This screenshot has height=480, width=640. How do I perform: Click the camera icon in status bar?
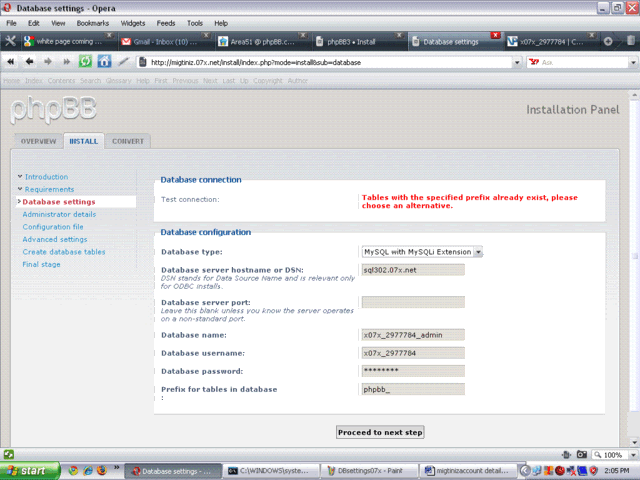click(582, 454)
